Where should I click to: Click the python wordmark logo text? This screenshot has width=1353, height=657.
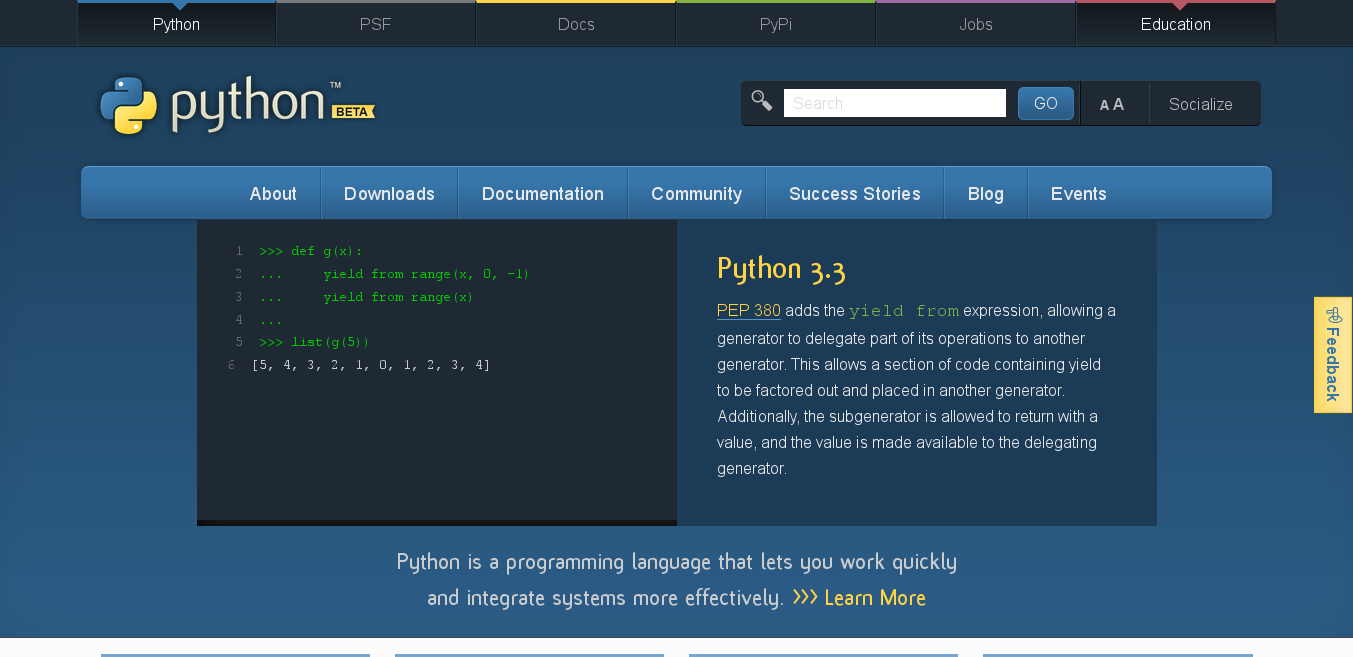coord(248,105)
